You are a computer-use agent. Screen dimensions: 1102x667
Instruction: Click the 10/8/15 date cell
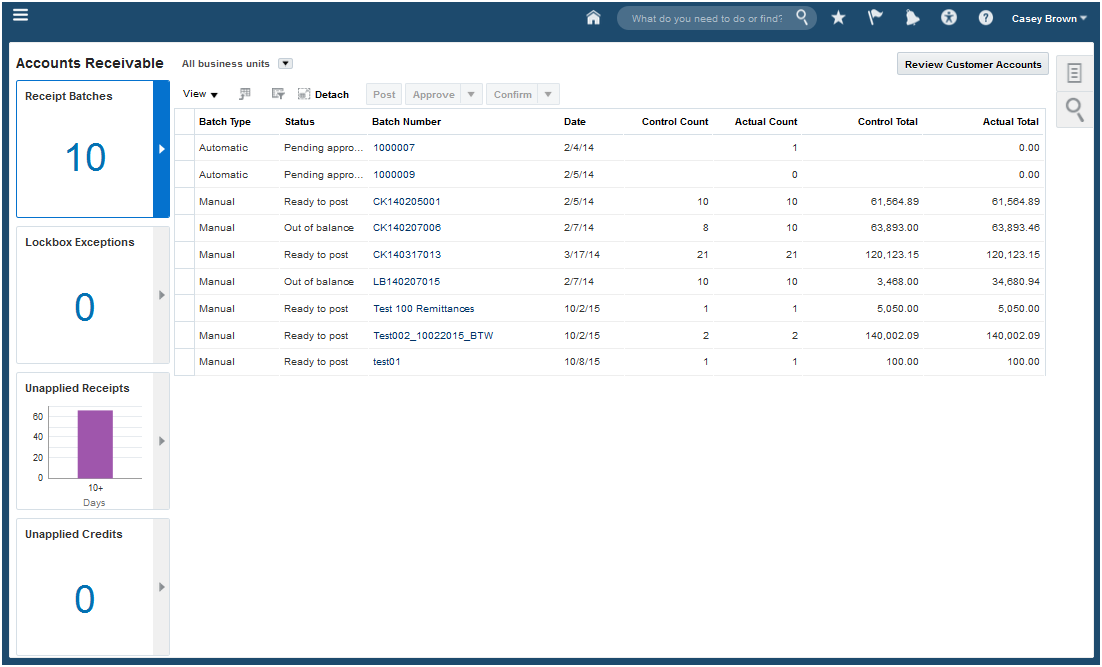pos(581,361)
